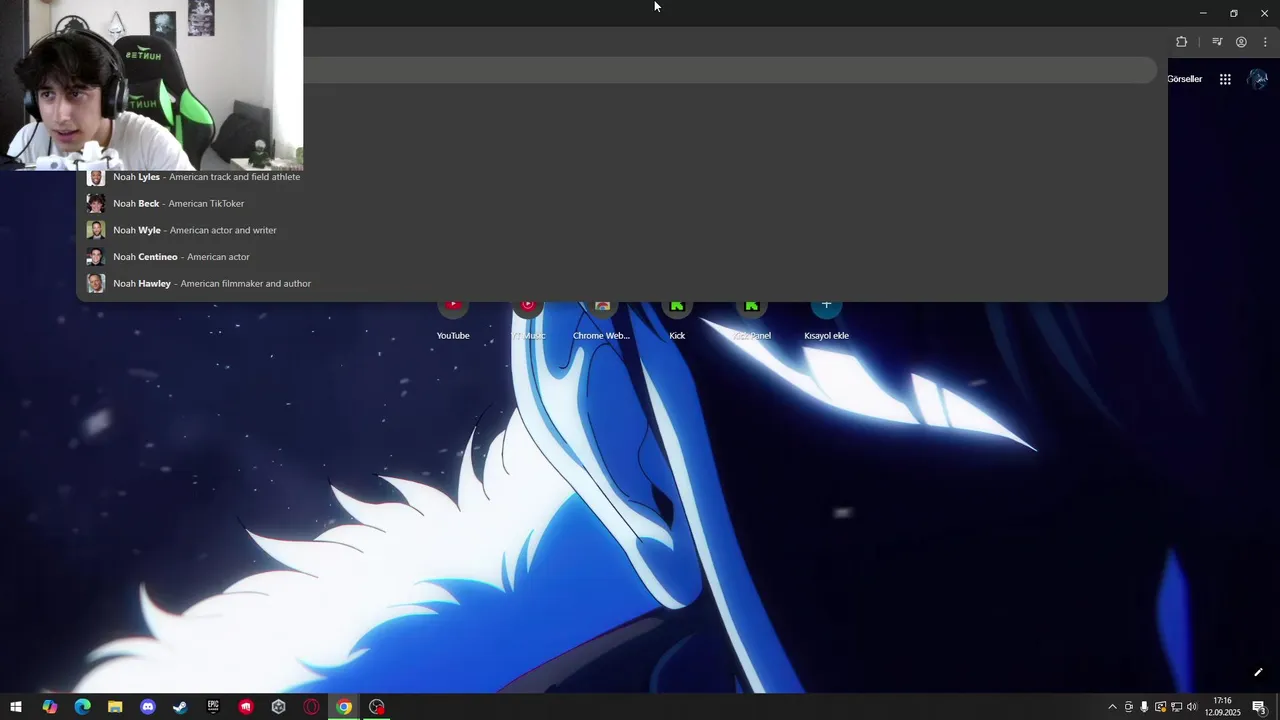This screenshot has height=720, width=1280.
Task: Open the Chrome extensions puzzle icon
Action: [x=1182, y=42]
